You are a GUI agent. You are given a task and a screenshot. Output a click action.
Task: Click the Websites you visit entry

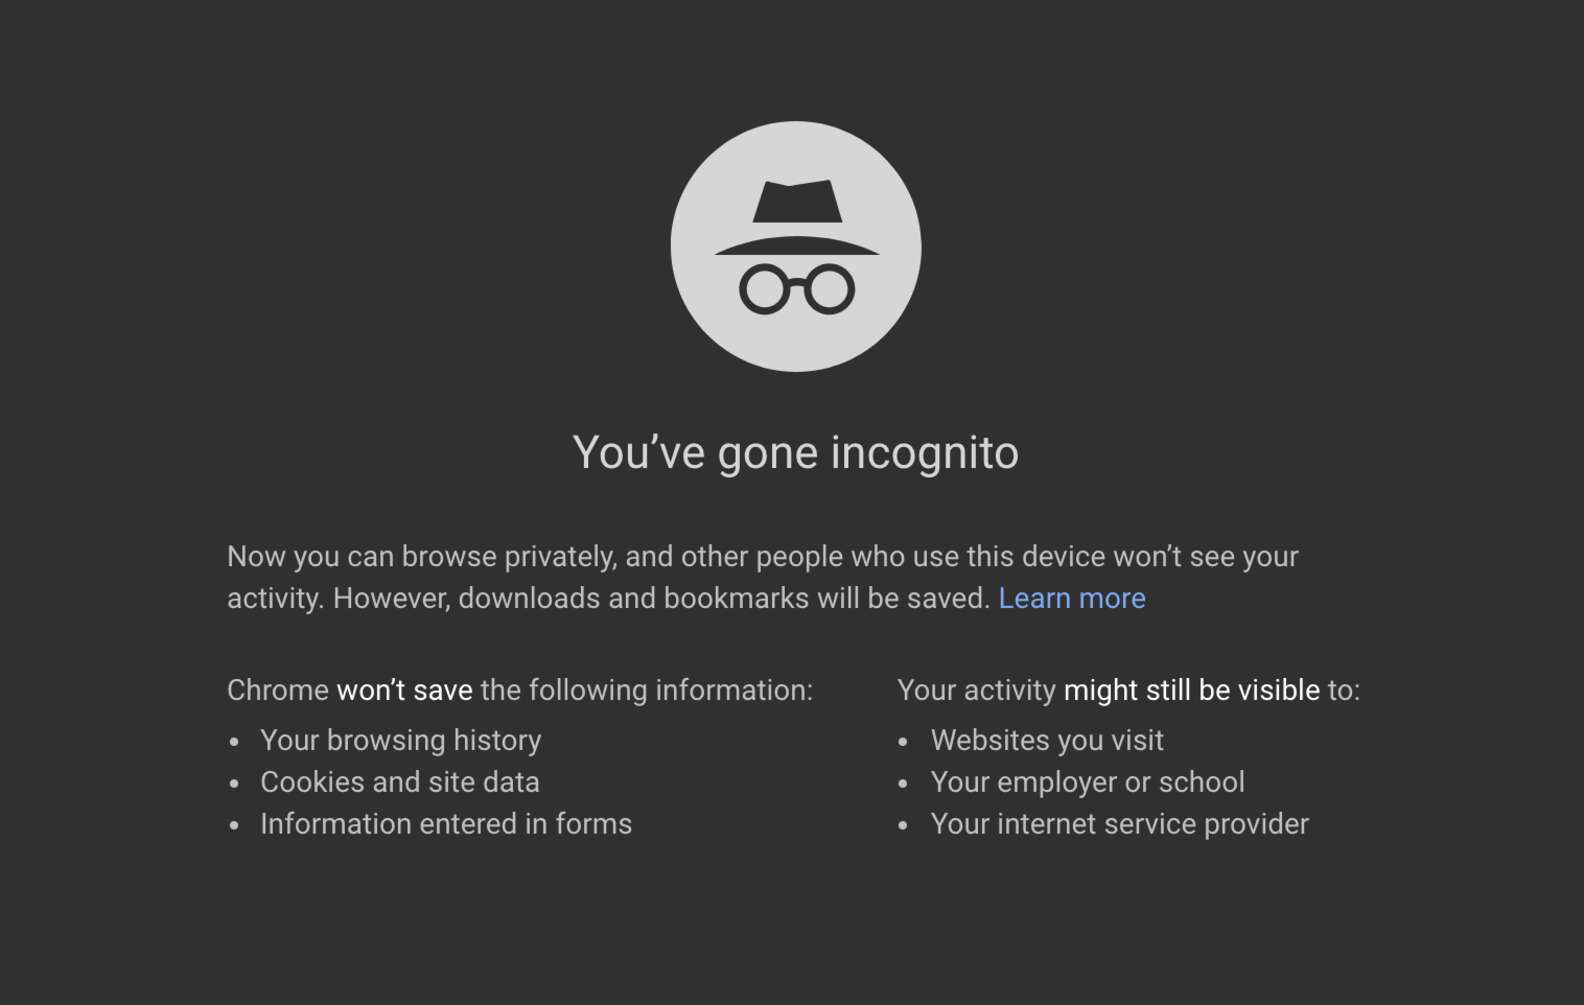[1047, 741]
